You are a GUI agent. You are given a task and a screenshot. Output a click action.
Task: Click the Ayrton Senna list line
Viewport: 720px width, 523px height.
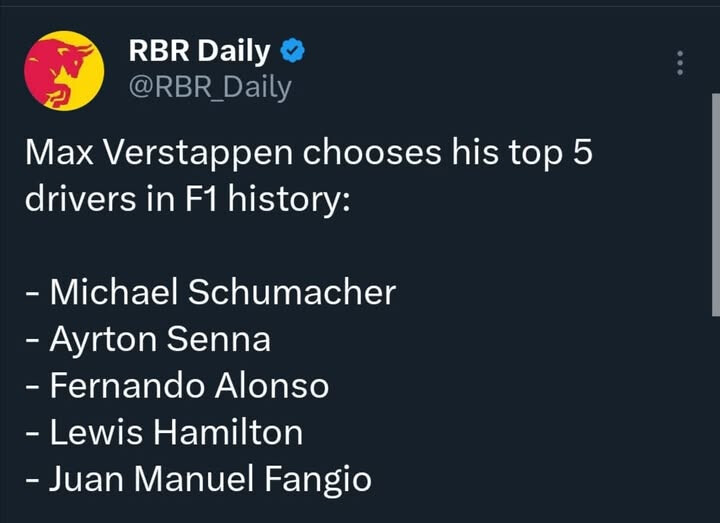(x=147, y=339)
